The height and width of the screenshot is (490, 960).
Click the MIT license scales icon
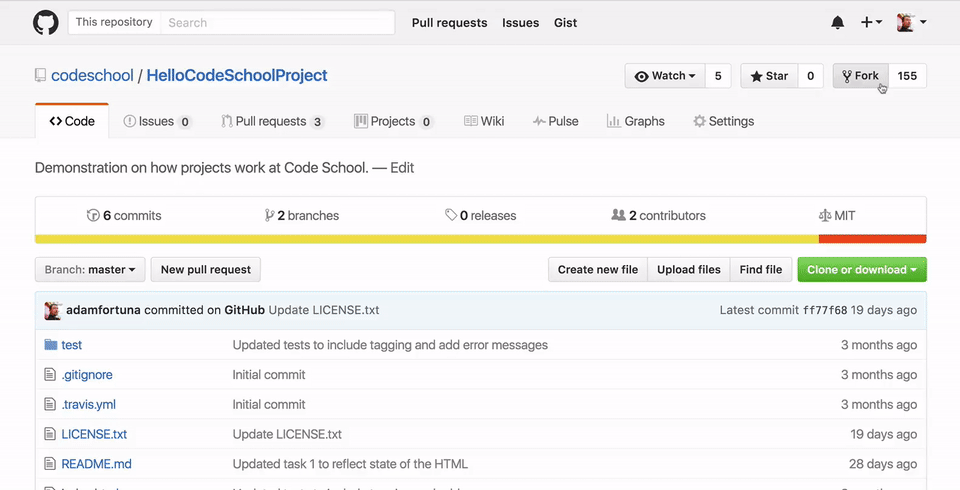[825, 216]
